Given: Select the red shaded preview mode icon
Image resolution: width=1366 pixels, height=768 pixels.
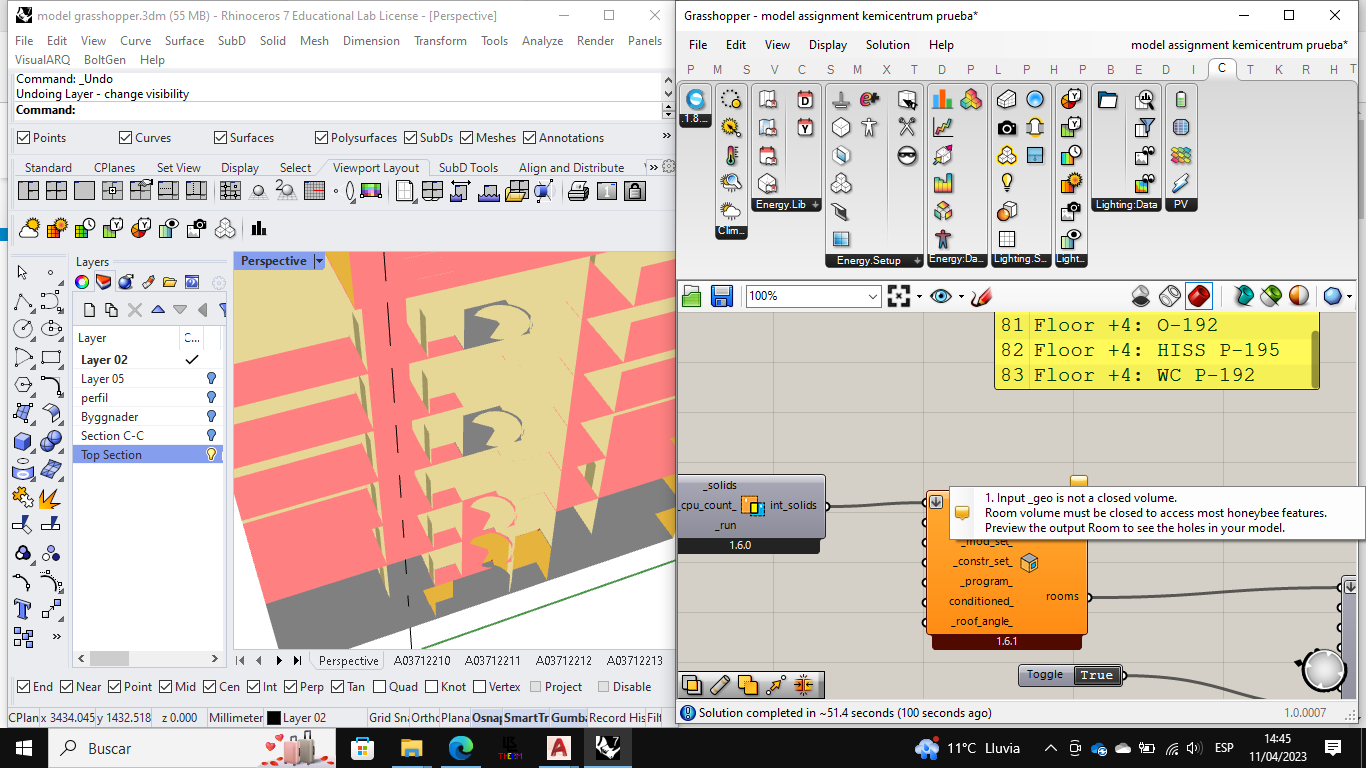Looking at the screenshot, I should [x=1199, y=296].
